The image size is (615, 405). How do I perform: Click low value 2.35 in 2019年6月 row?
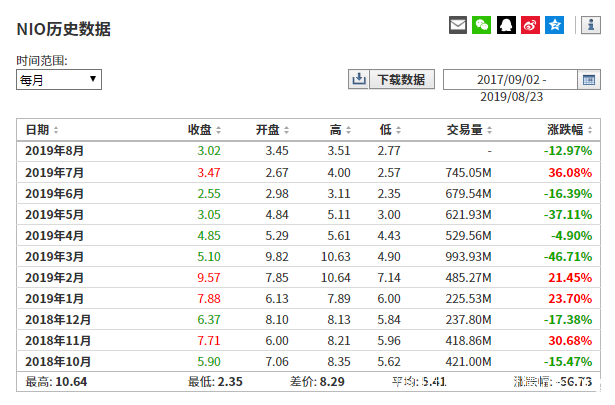389,194
